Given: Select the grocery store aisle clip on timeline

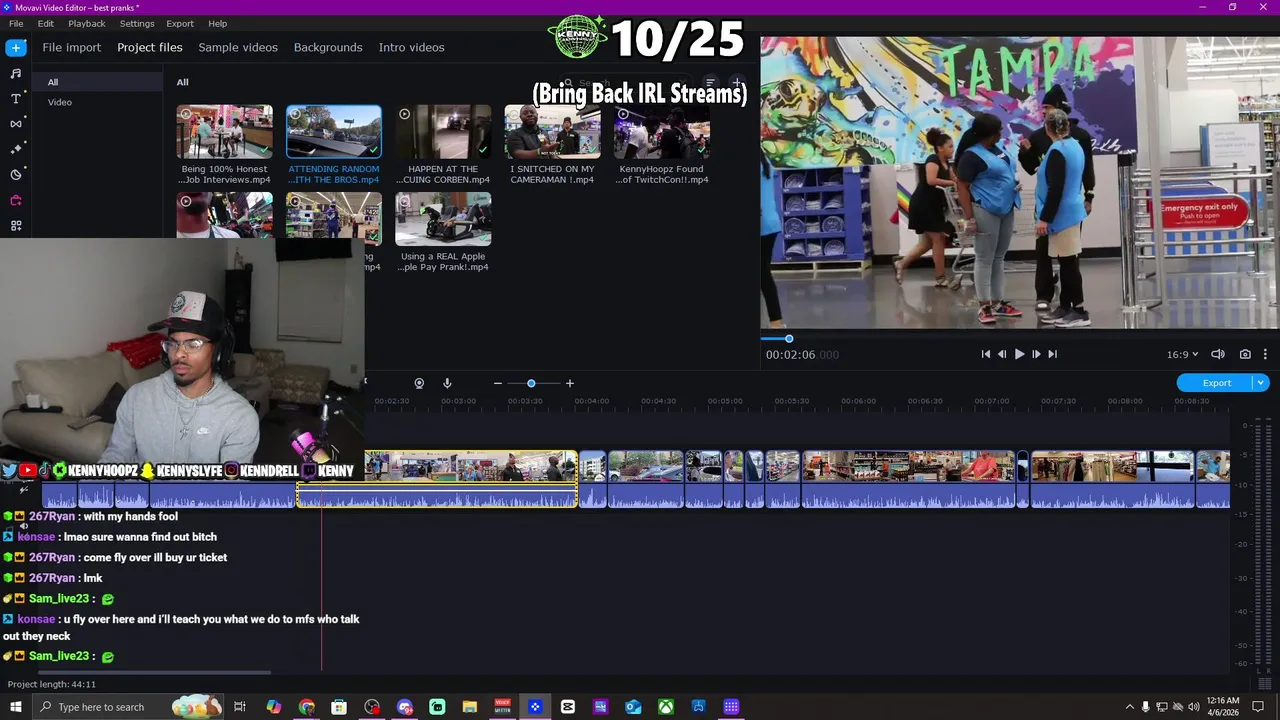Looking at the screenshot, I should point(908,479).
